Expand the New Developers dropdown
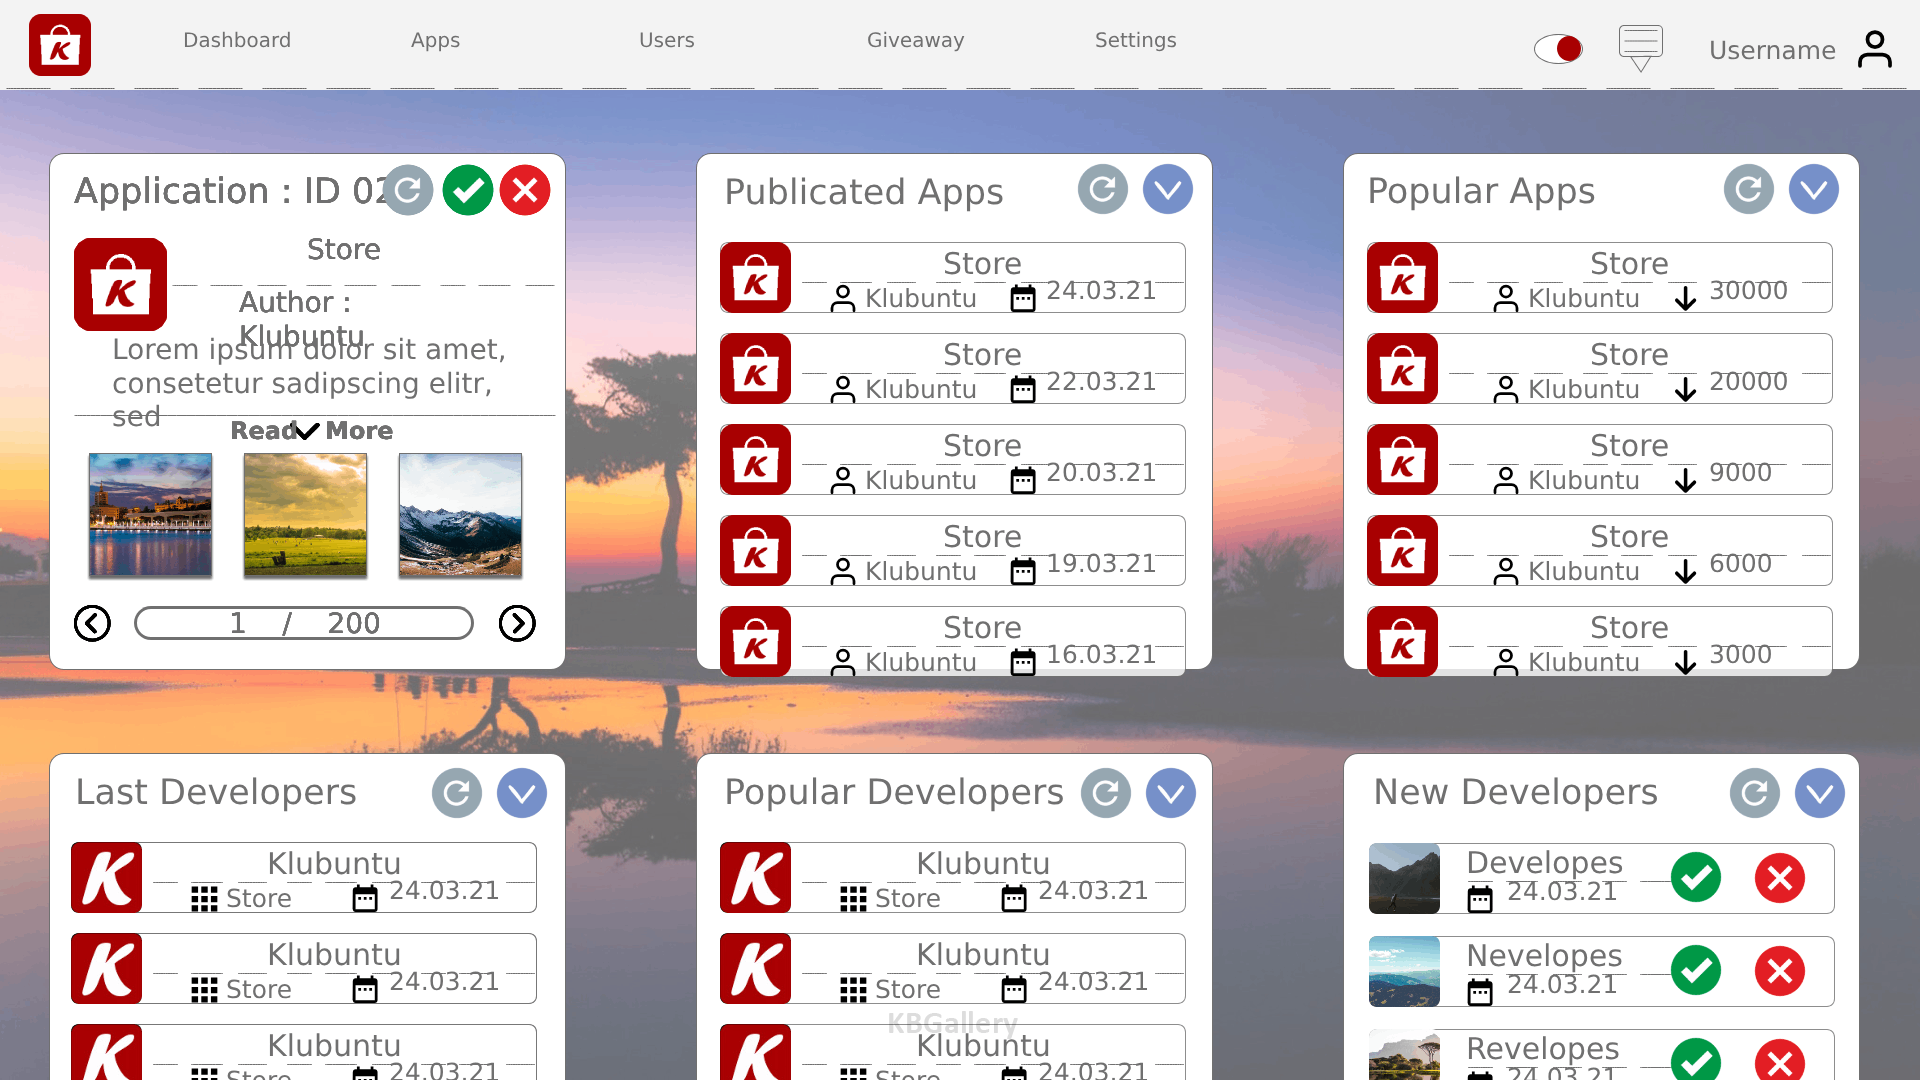The height and width of the screenshot is (1080, 1920). pyautogui.click(x=1820, y=793)
